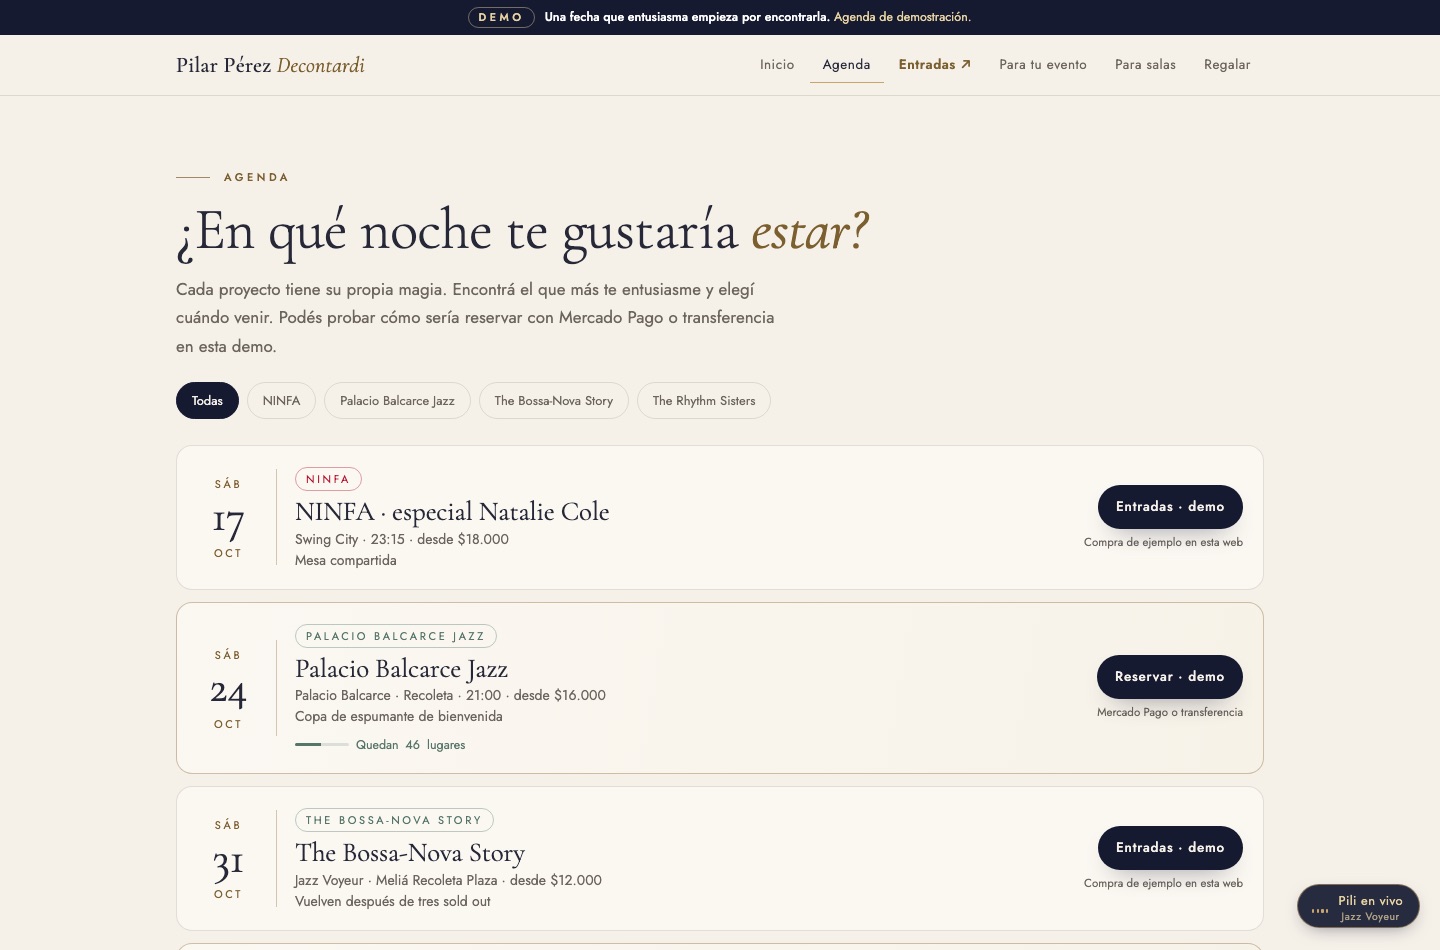Click Entradas demo for NINFA event
Image resolution: width=1440 pixels, height=950 pixels.
1170,507
